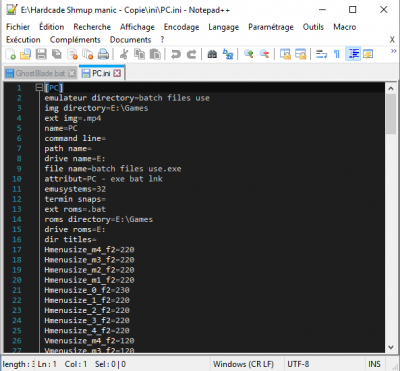Show all characters with the pilcrow icon
Screen dimensions: 400x371
pyautogui.click(x=337, y=54)
